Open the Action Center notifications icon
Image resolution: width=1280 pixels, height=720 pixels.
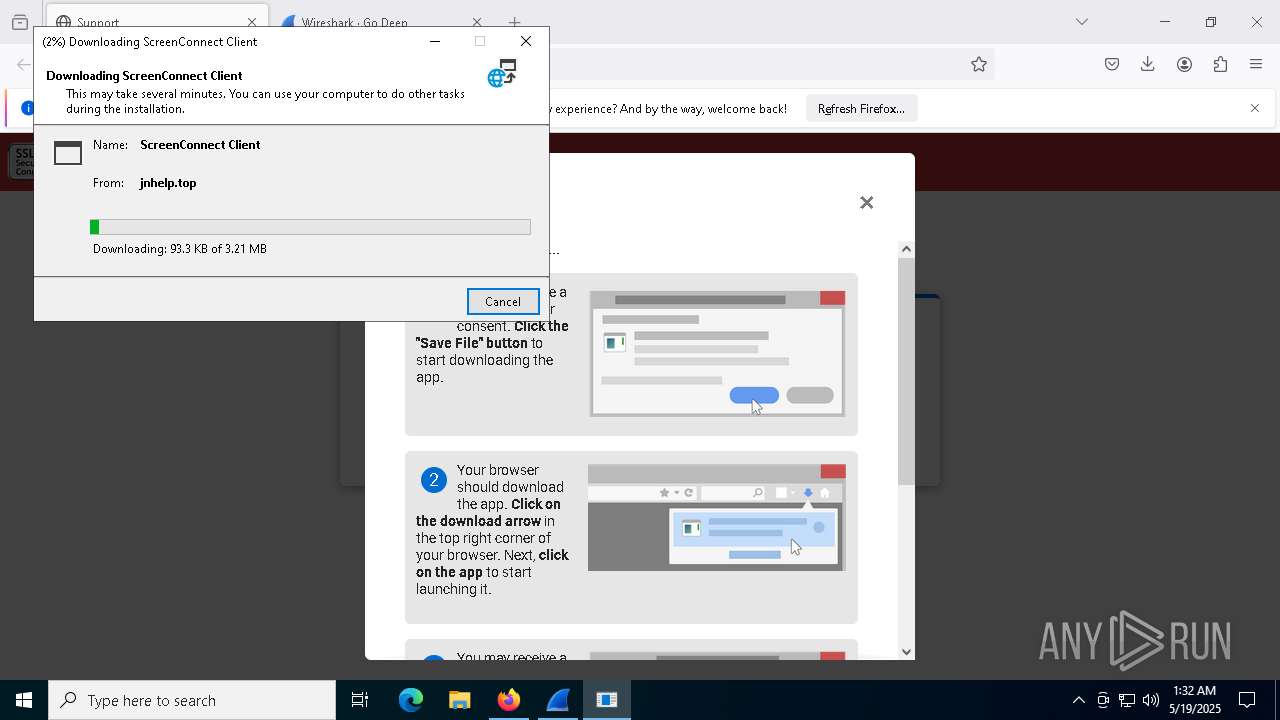click(x=1247, y=700)
